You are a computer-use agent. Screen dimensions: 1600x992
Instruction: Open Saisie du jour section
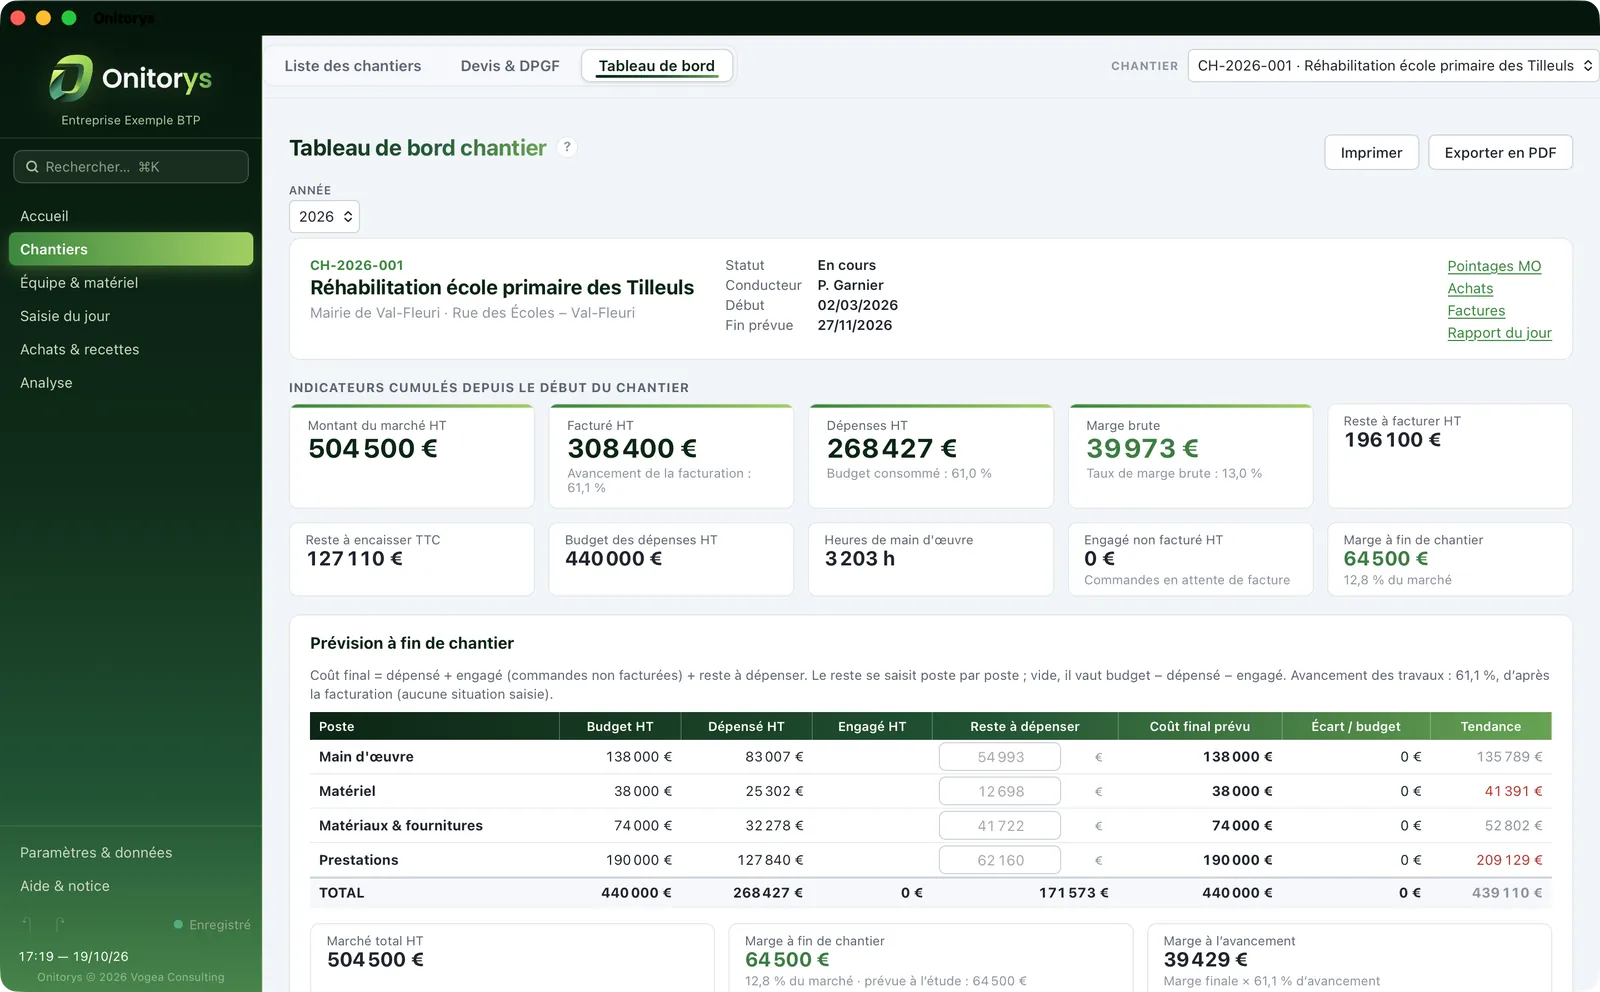pos(131,316)
